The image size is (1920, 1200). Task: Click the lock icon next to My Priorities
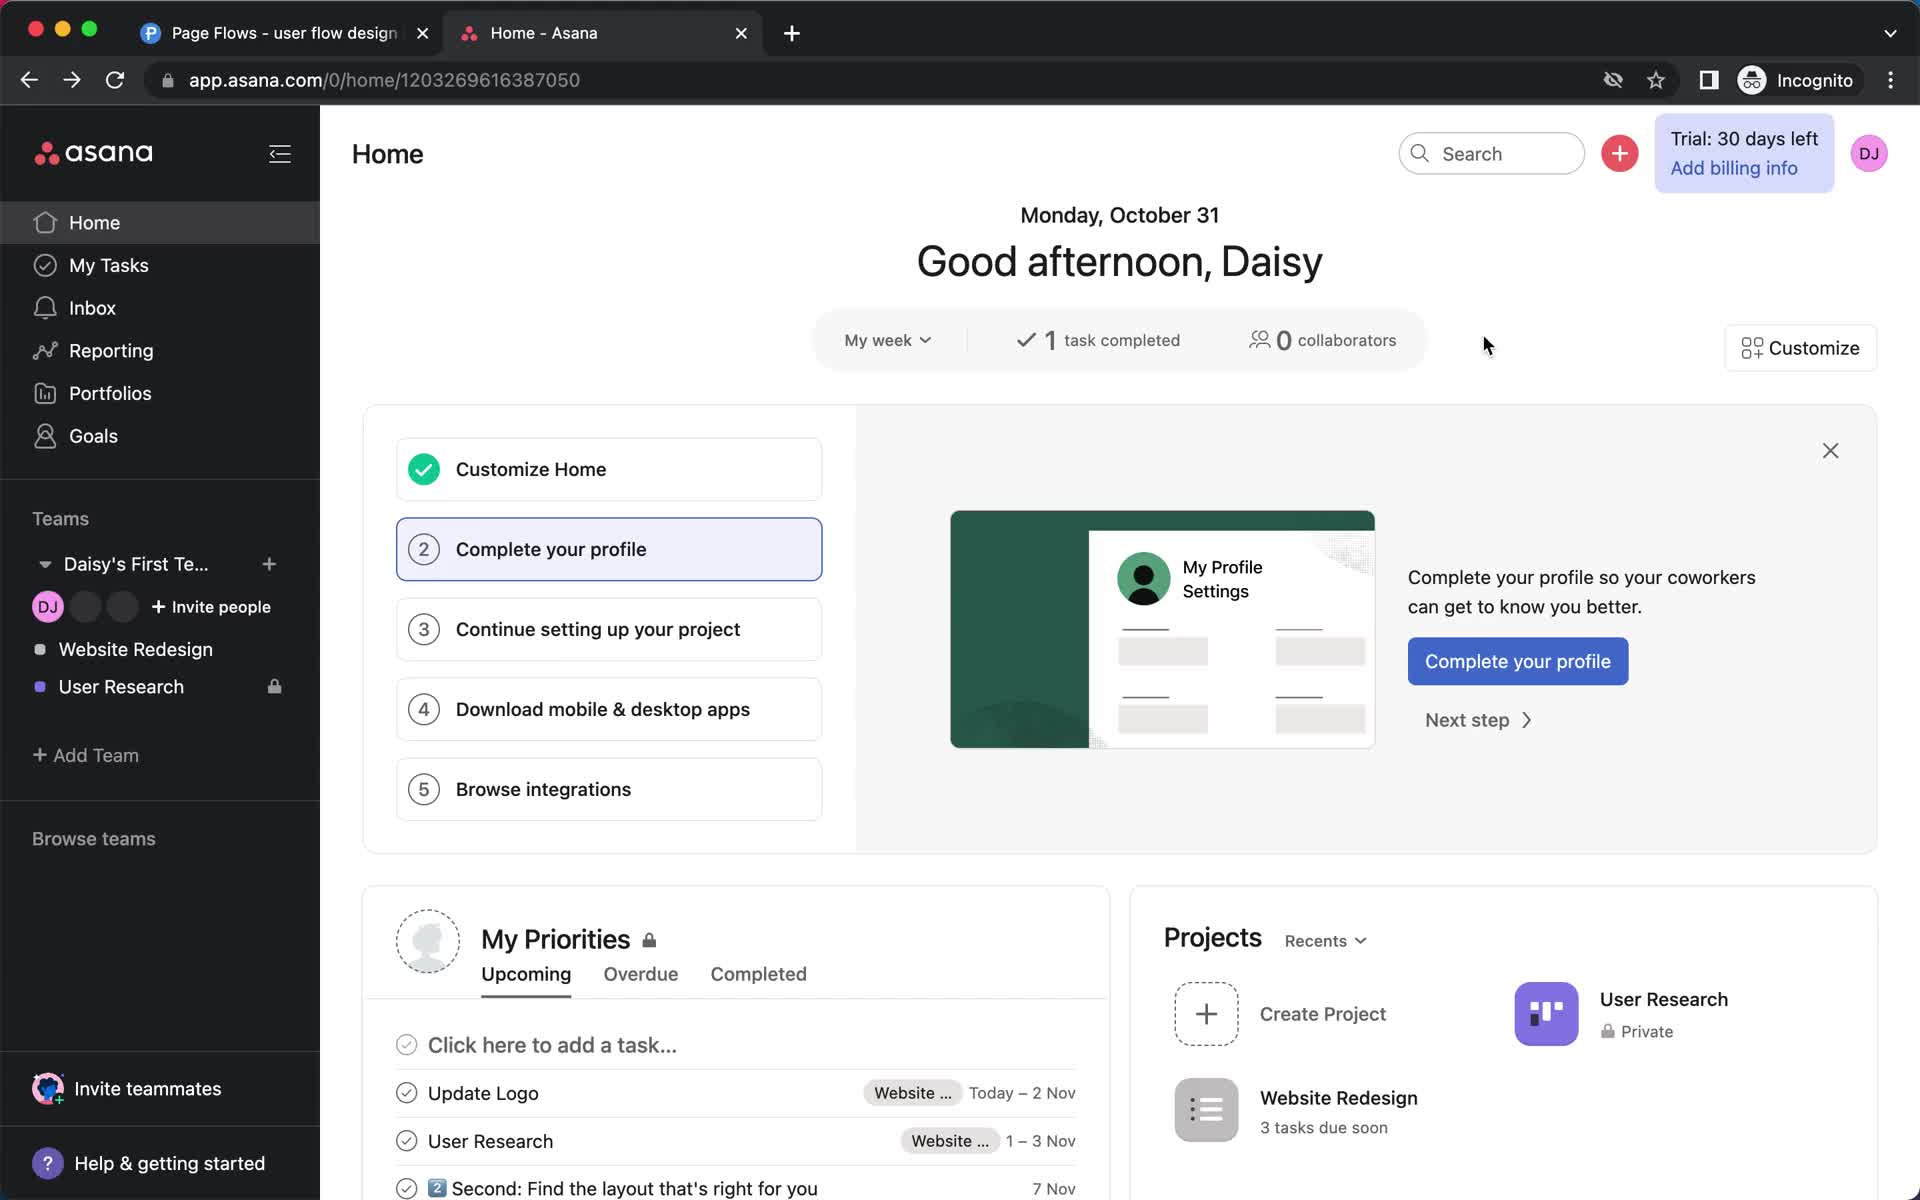click(x=649, y=940)
